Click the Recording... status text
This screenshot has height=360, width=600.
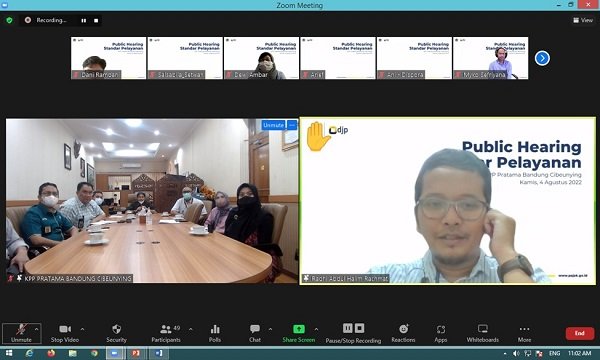[x=51, y=20]
